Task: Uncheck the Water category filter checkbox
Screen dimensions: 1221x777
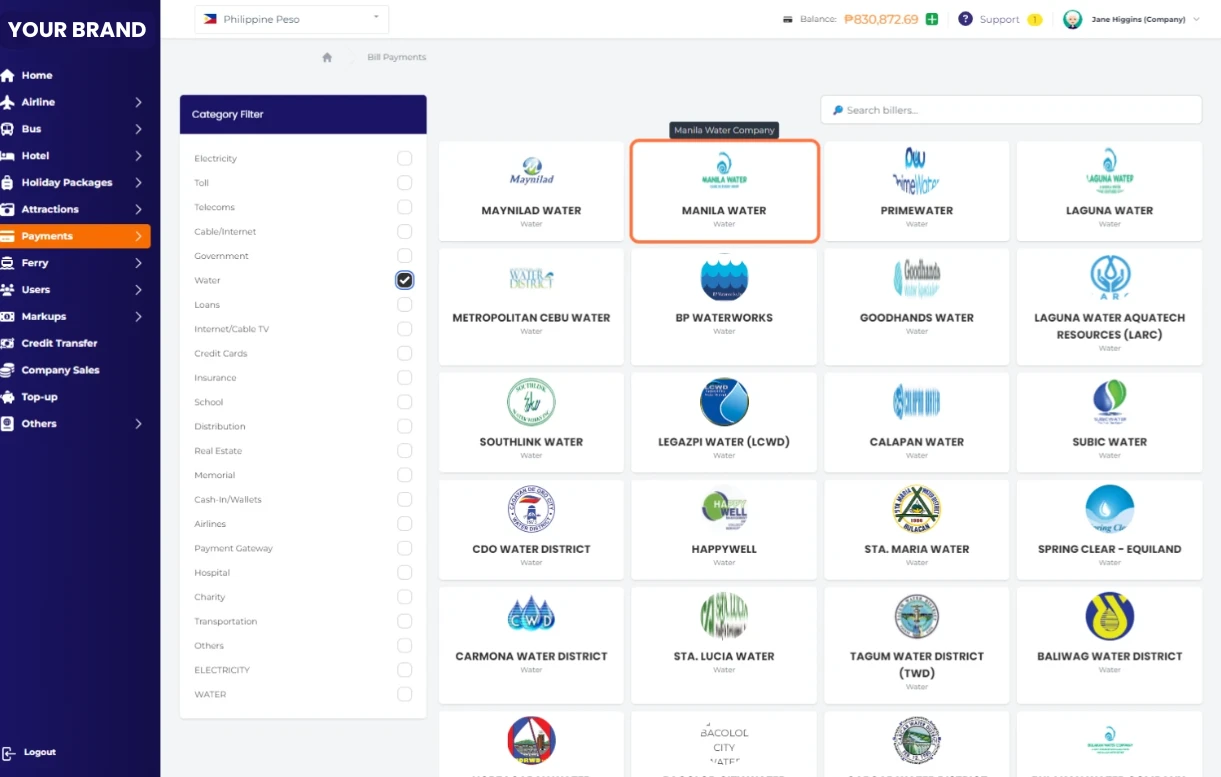Action: (x=404, y=280)
